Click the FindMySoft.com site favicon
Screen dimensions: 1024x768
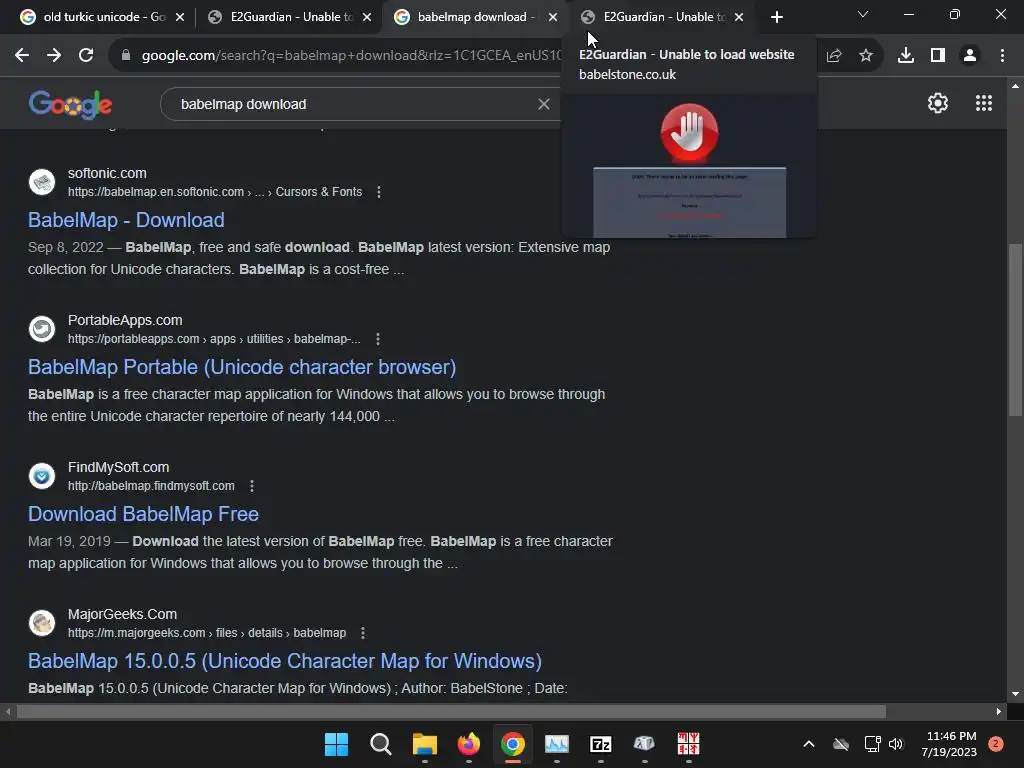[x=42, y=475]
